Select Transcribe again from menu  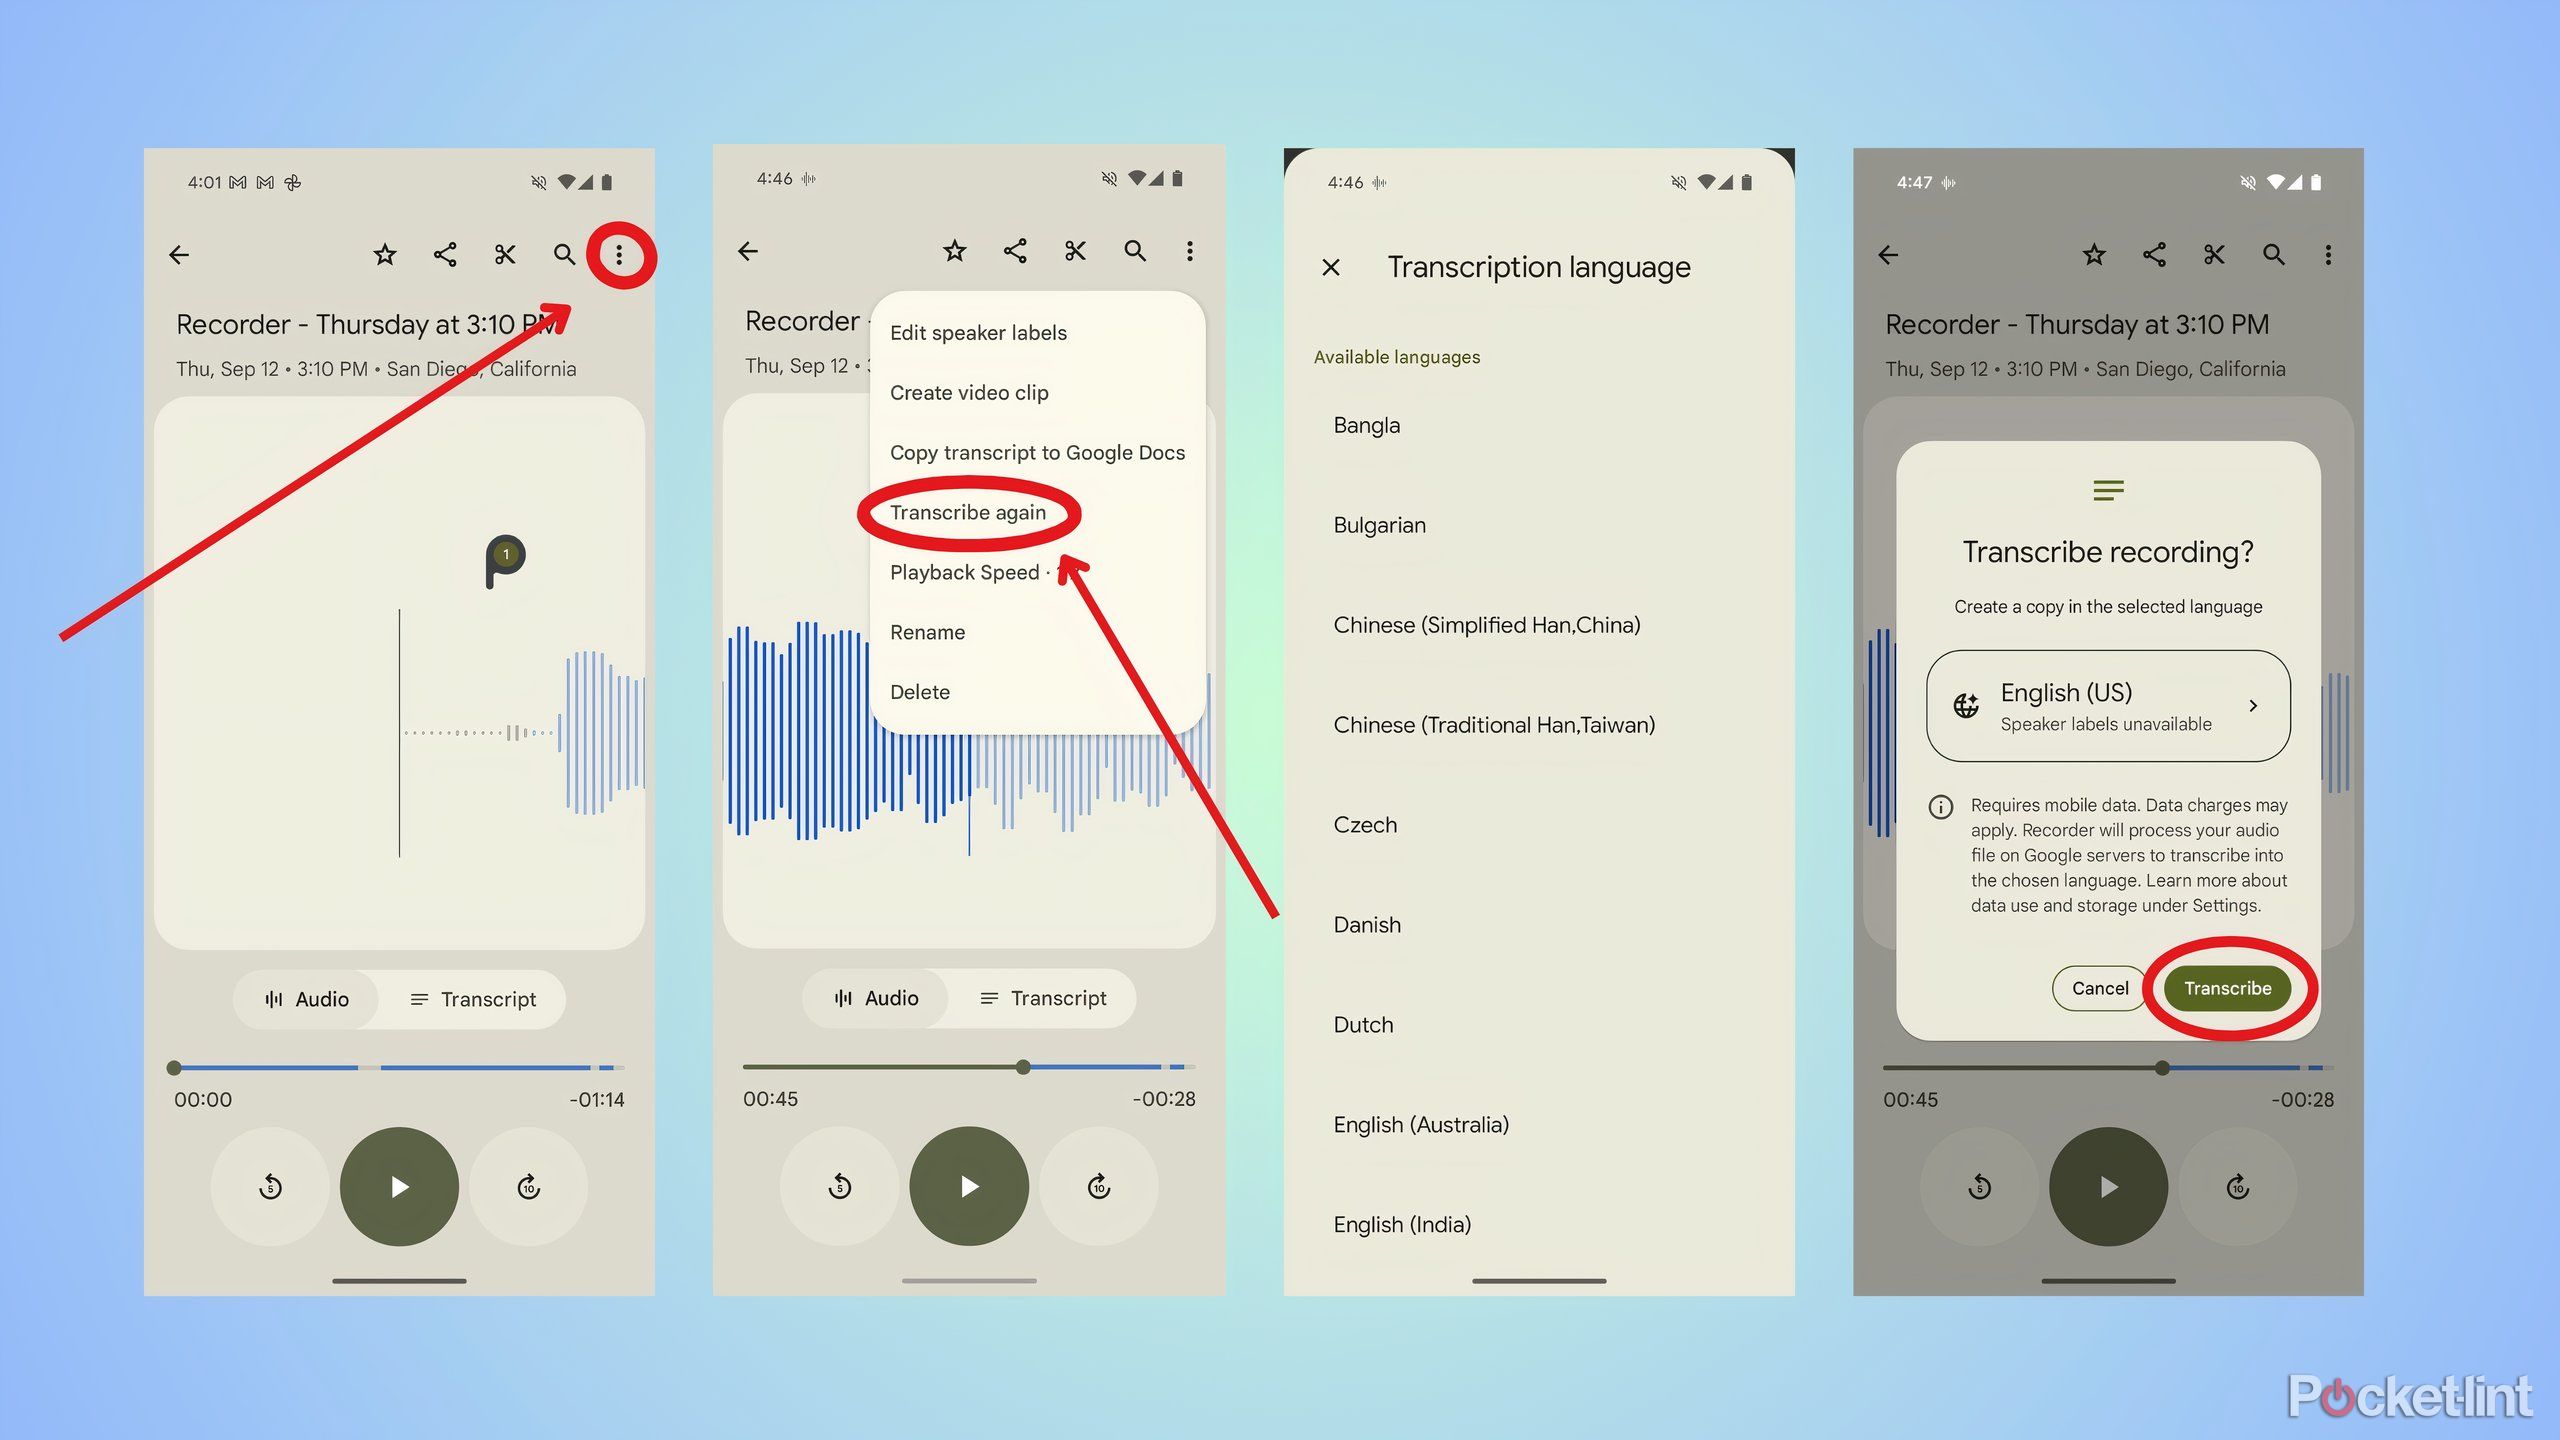(969, 512)
